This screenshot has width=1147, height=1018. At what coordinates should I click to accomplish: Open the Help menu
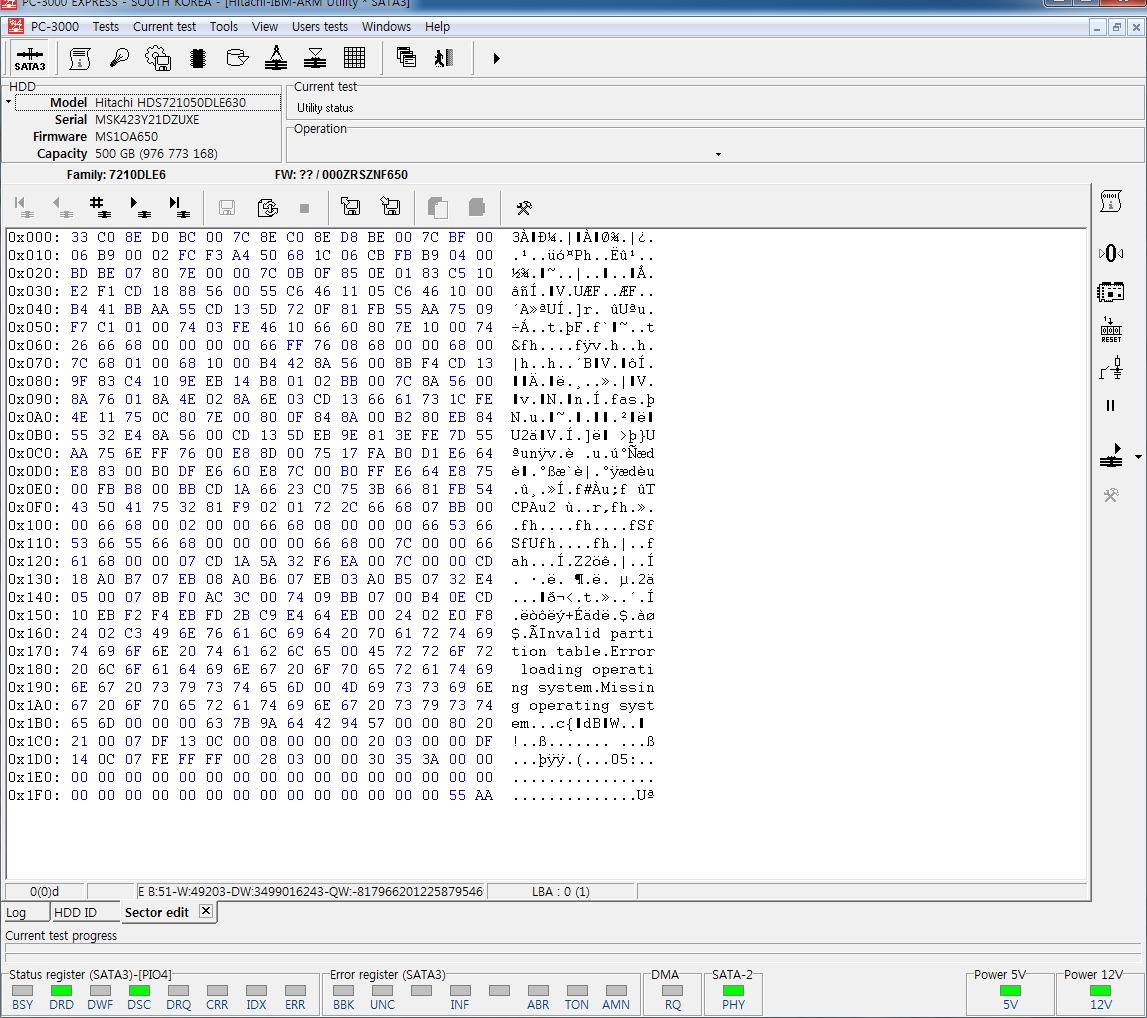pyautogui.click(x=437, y=27)
